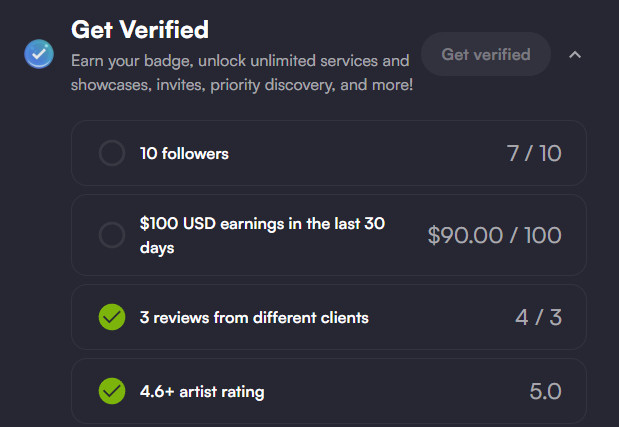
Task: Click the 5.0 rating value
Action: click(x=545, y=391)
